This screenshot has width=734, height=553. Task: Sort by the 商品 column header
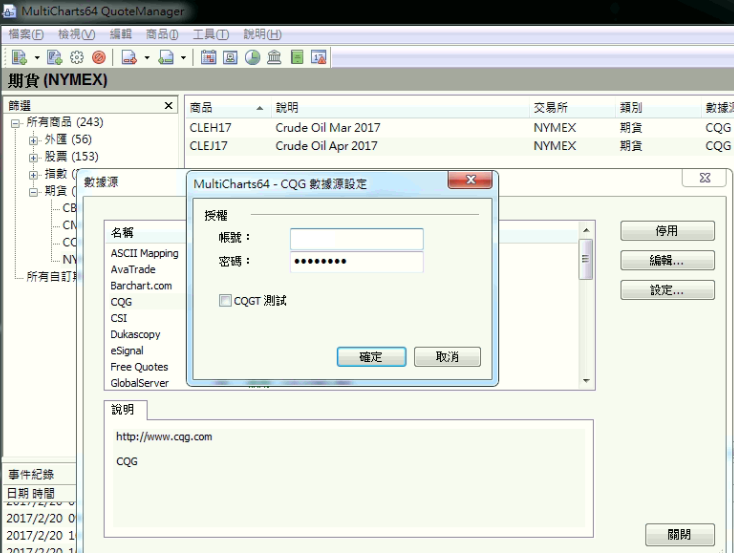coord(227,108)
